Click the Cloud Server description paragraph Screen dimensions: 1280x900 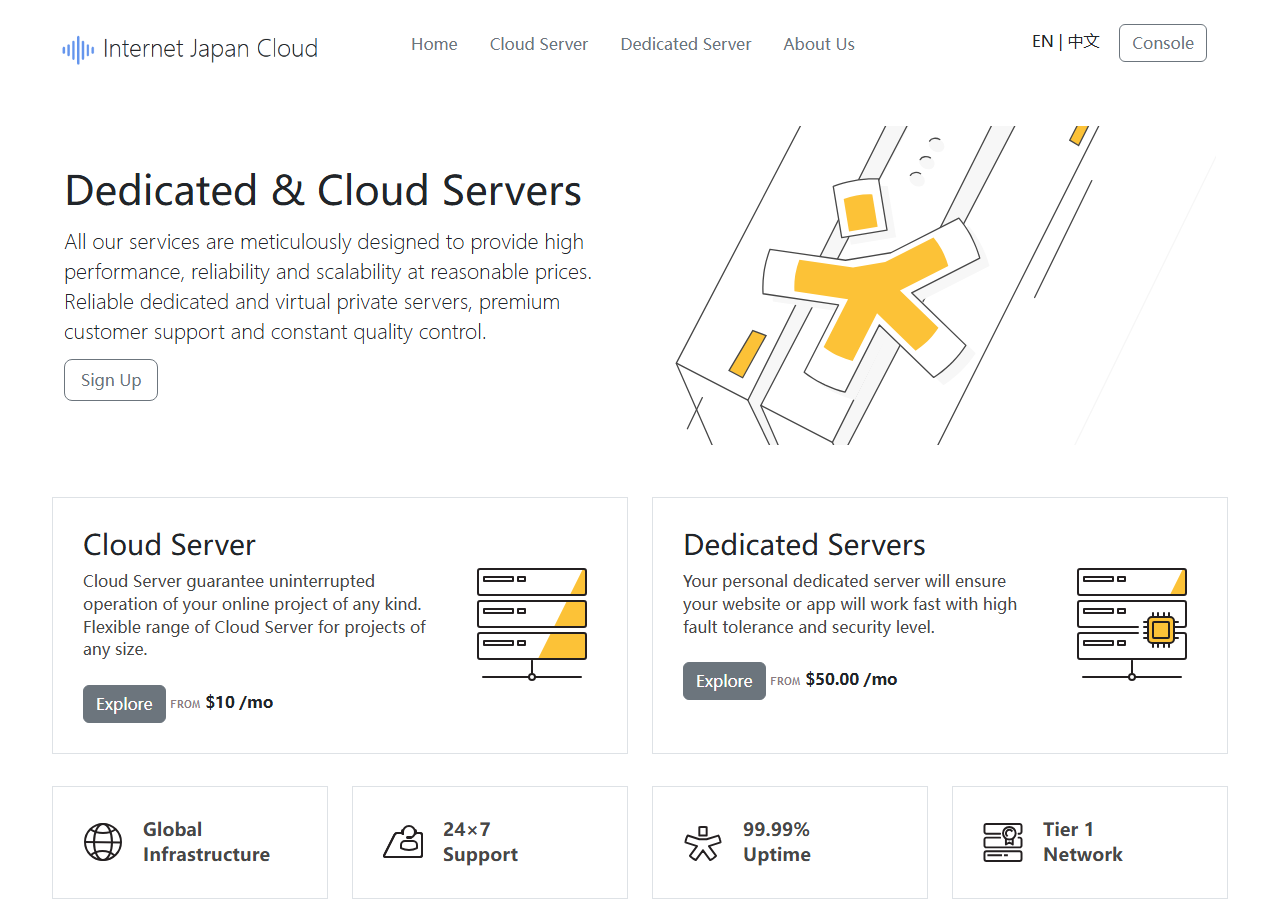(254, 615)
